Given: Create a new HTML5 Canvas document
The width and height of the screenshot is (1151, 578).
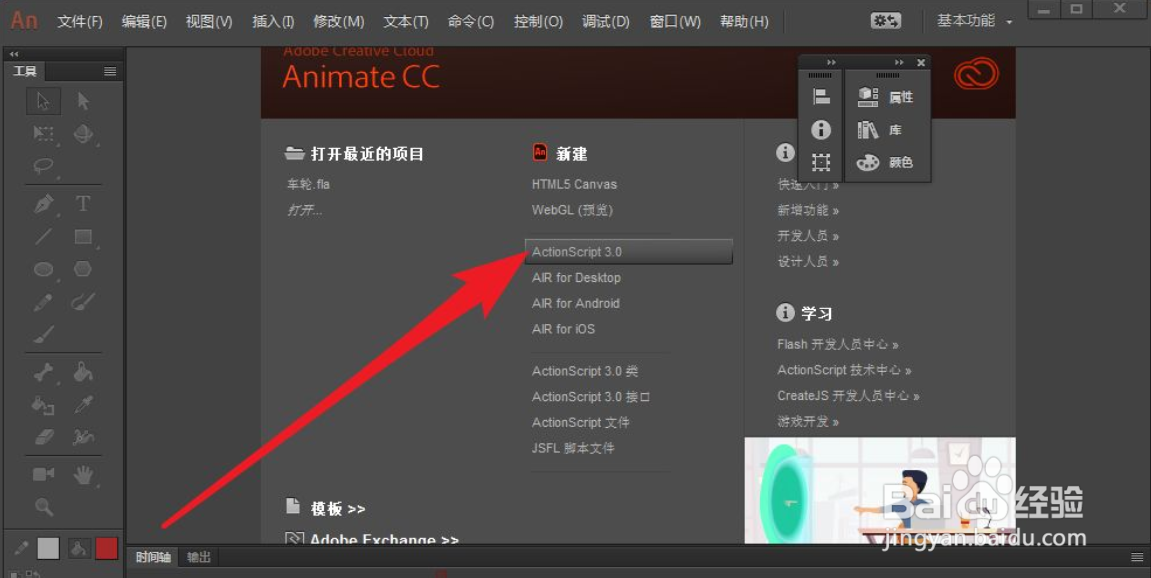Looking at the screenshot, I should [574, 184].
